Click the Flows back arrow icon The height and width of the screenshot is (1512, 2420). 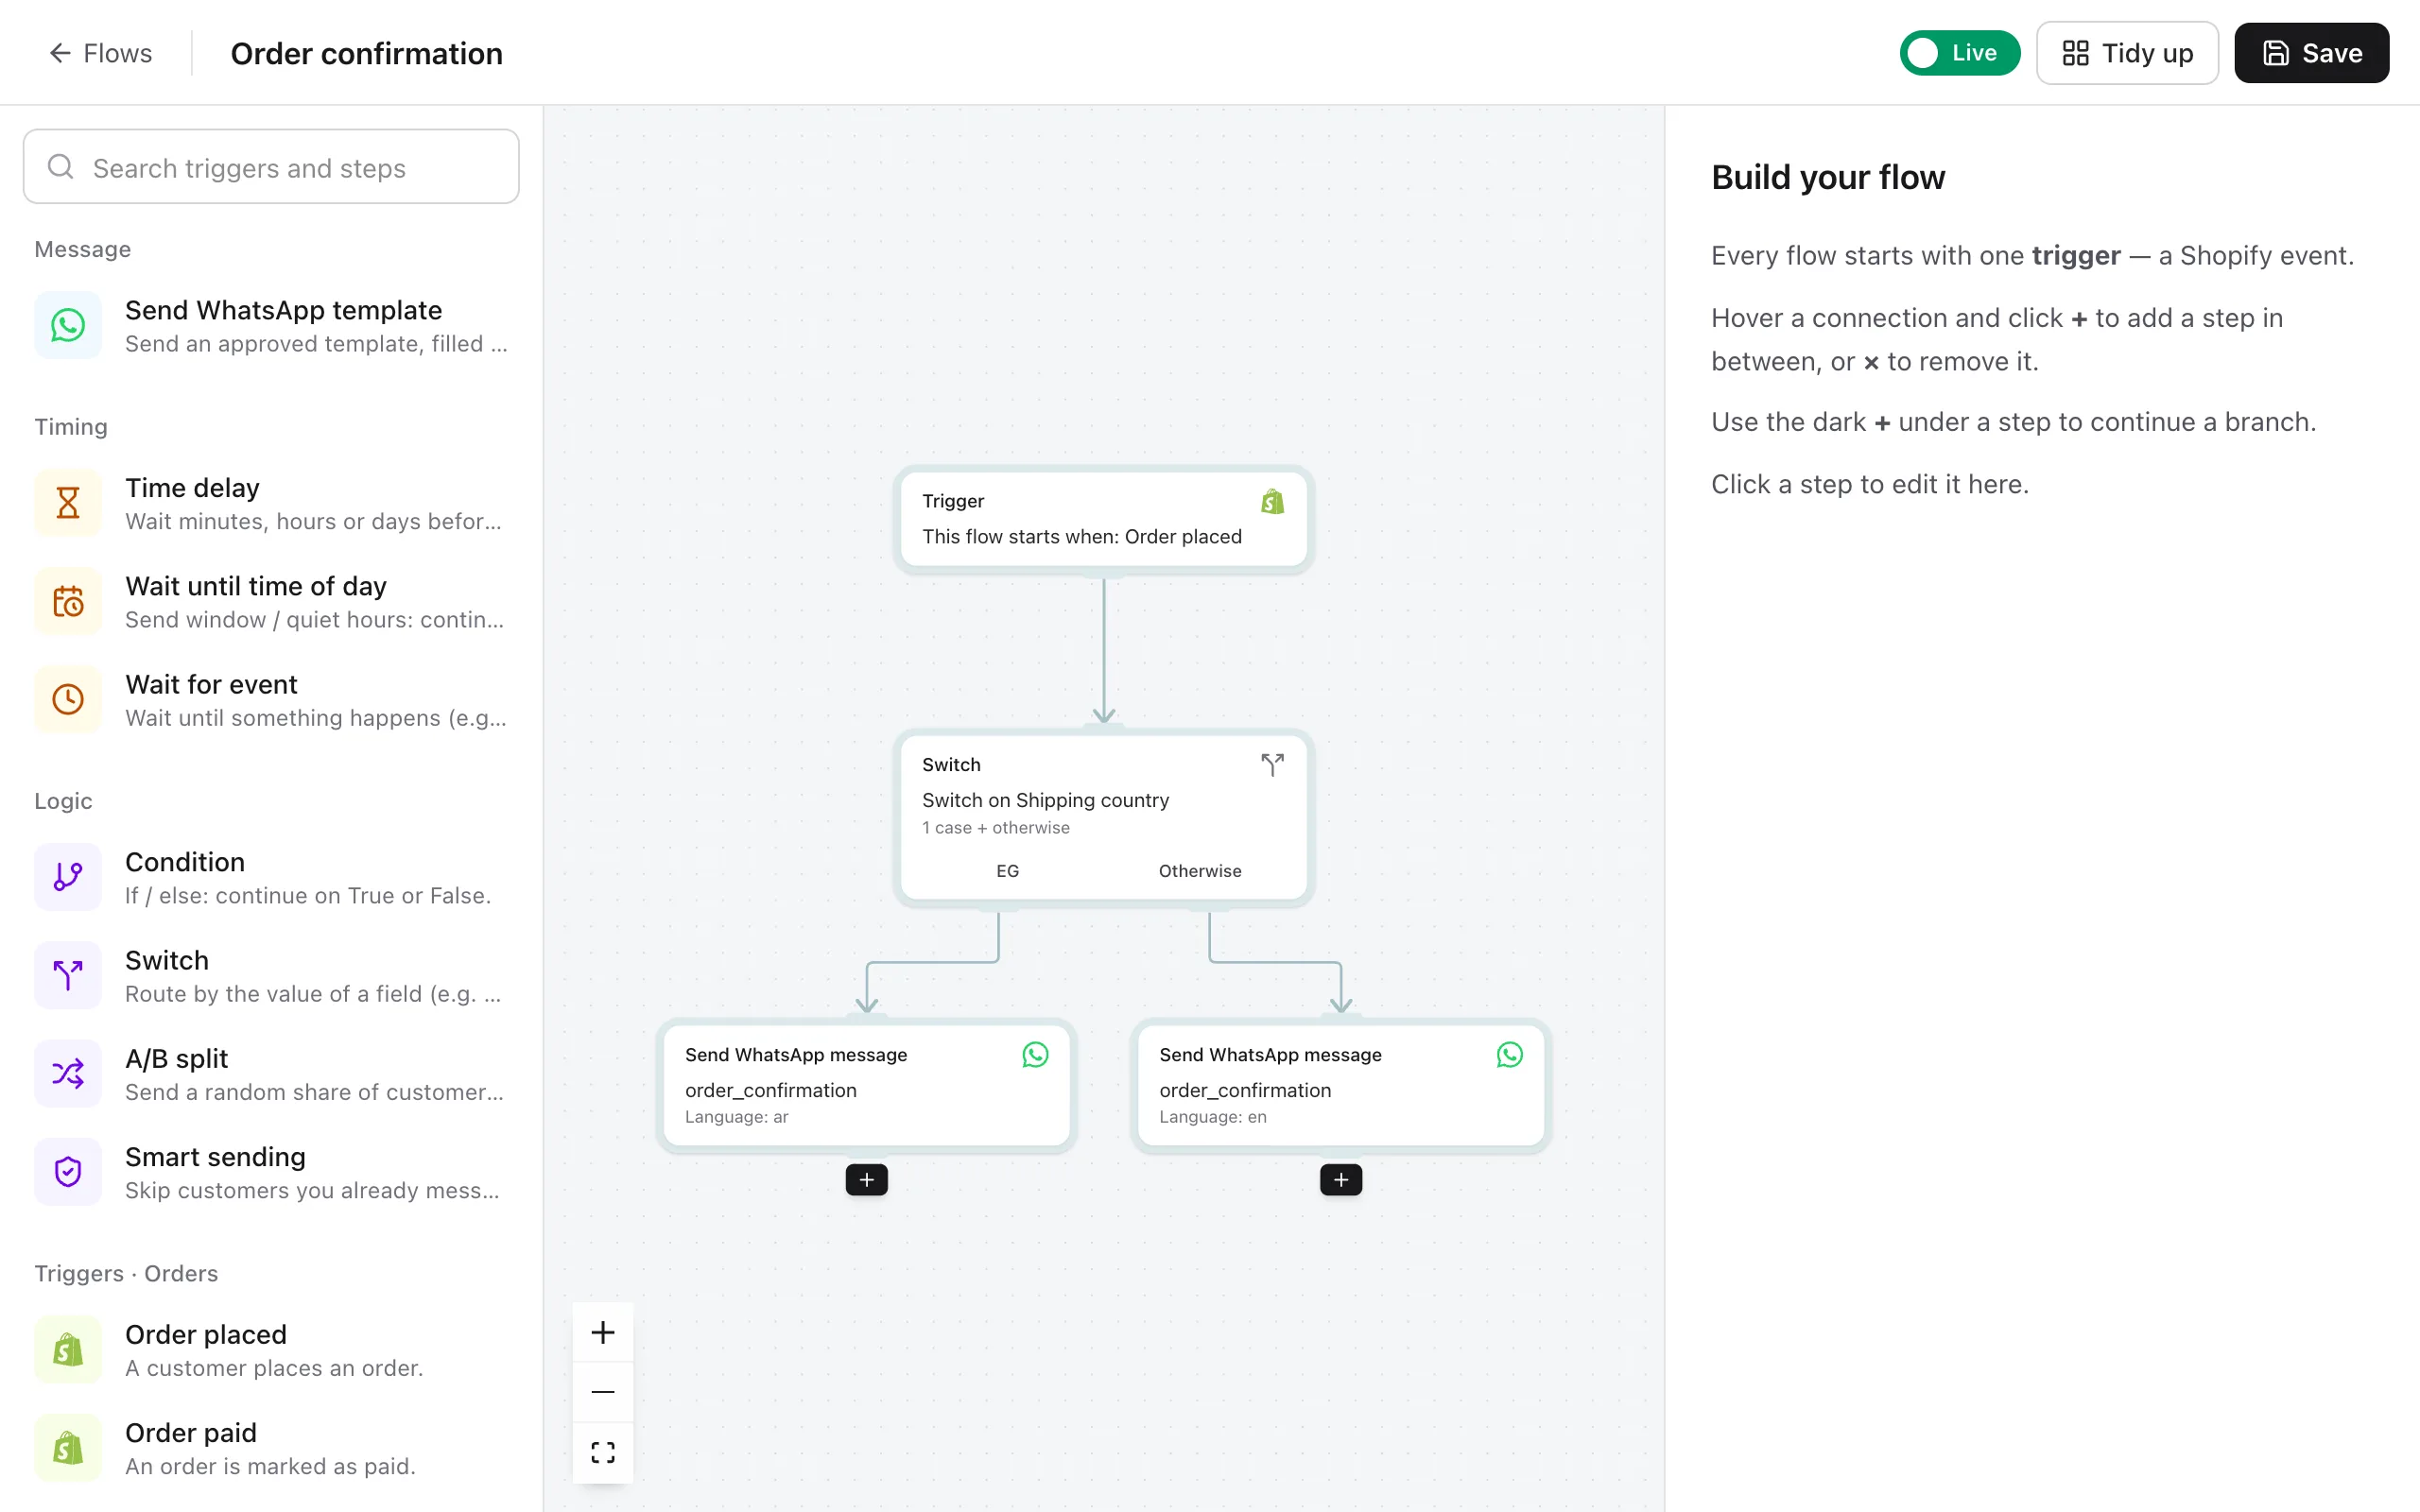[60, 53]
